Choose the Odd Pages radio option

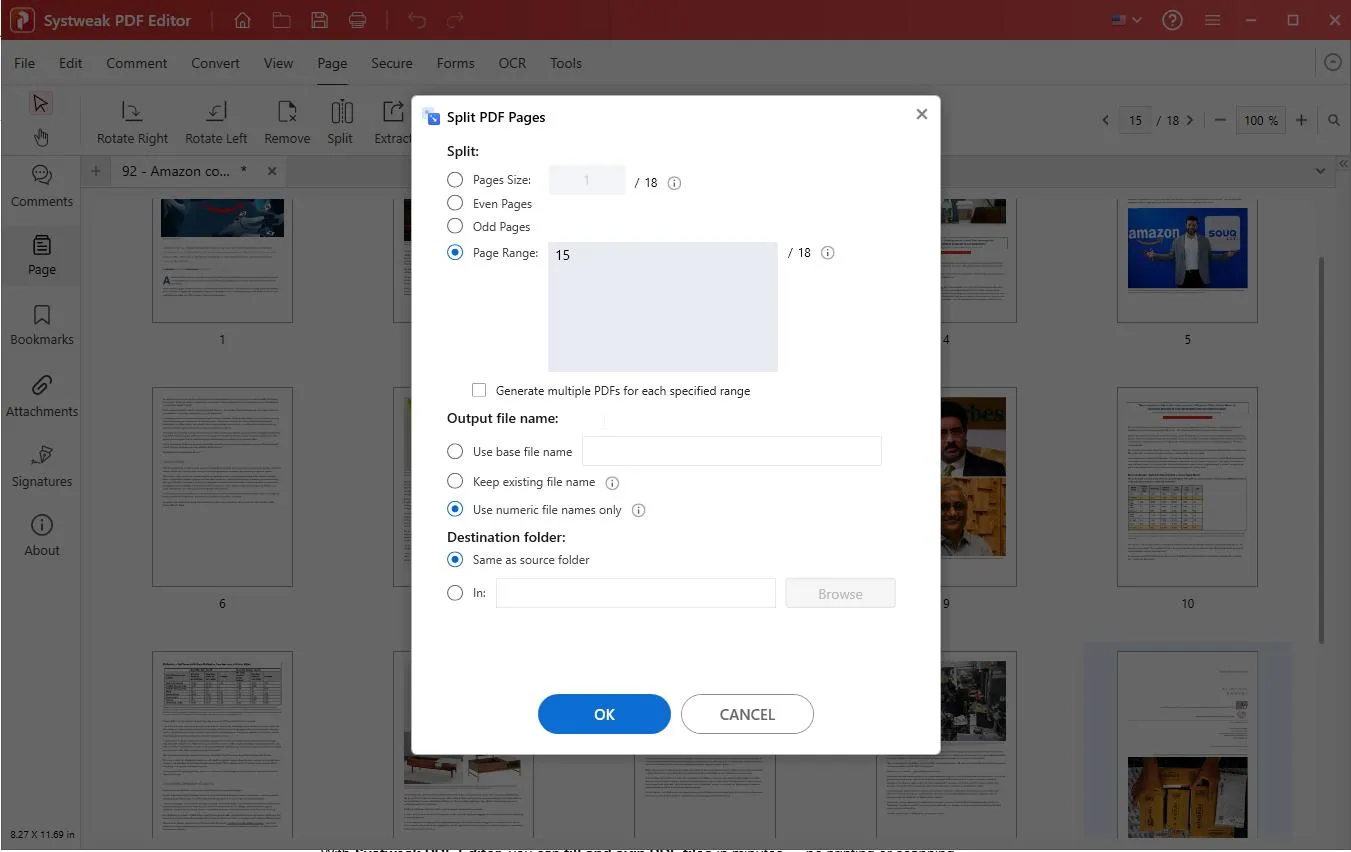point(455,226)
